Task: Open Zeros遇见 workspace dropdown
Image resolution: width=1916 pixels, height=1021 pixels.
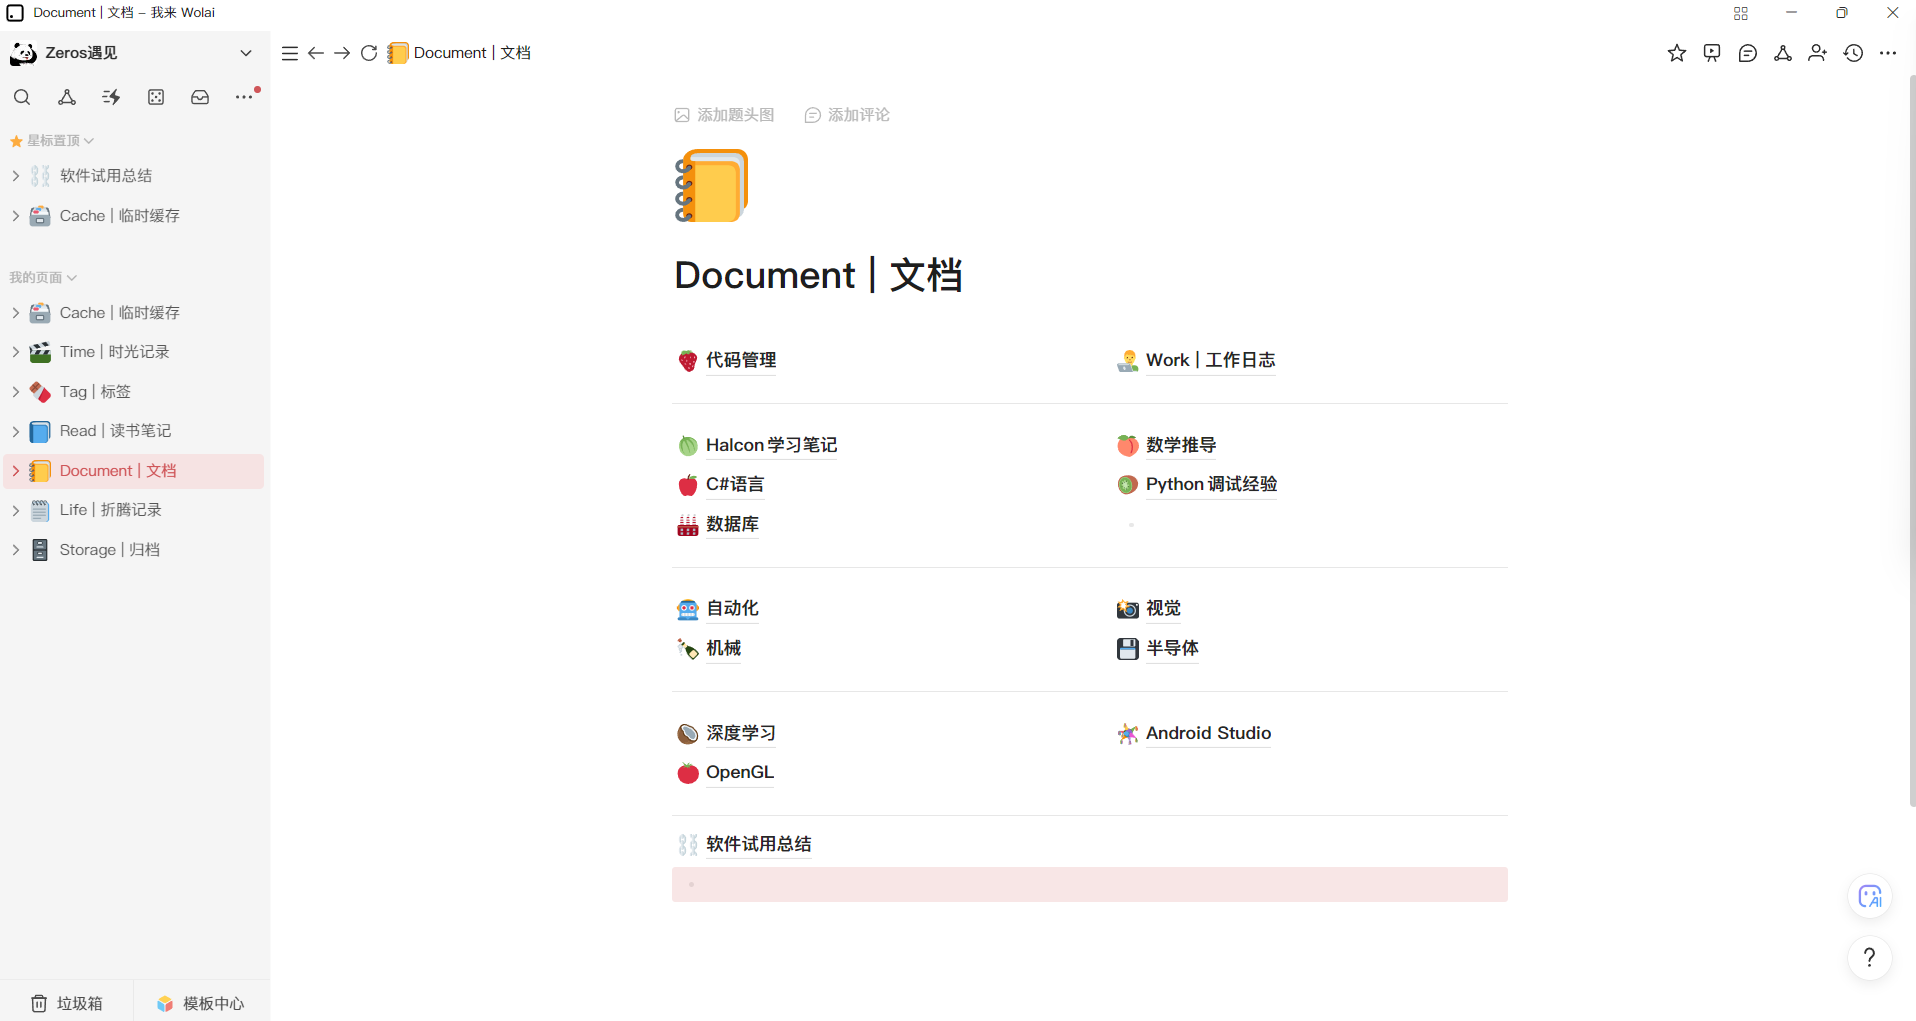Action: tap(246, 53)
